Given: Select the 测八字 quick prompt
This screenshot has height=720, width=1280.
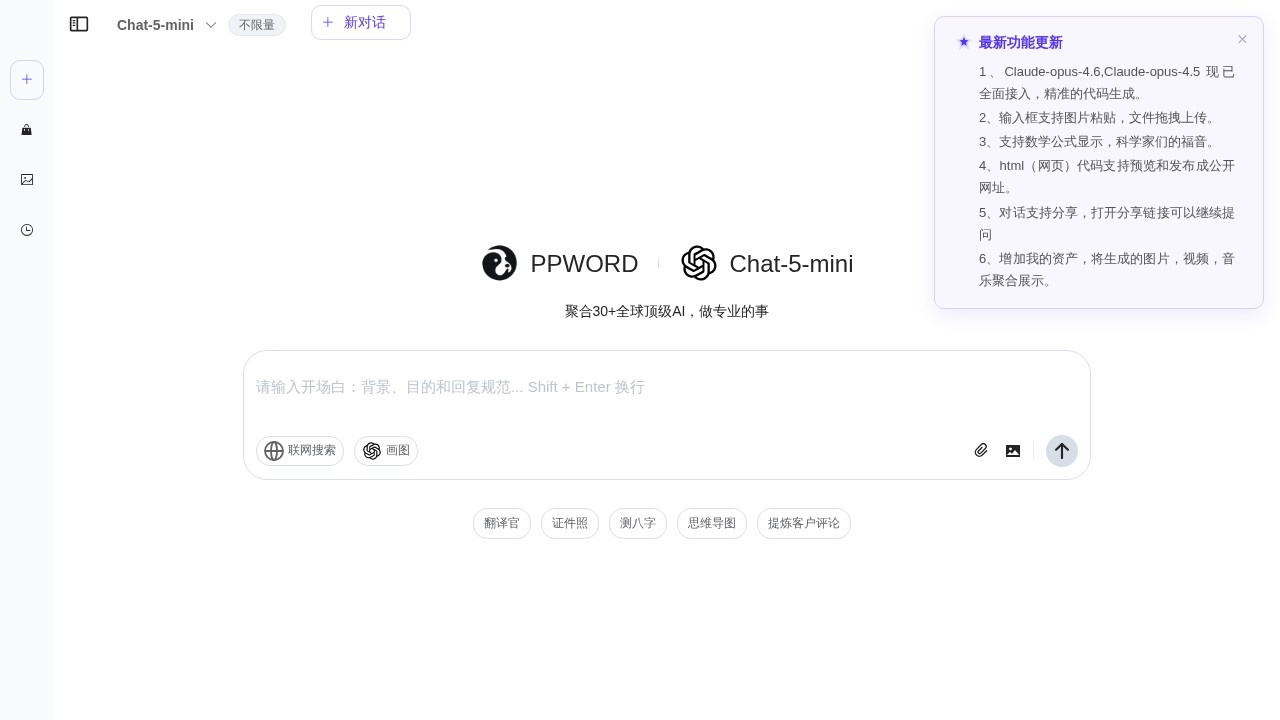Looking at the screenshot, I should tap(638, 523).
